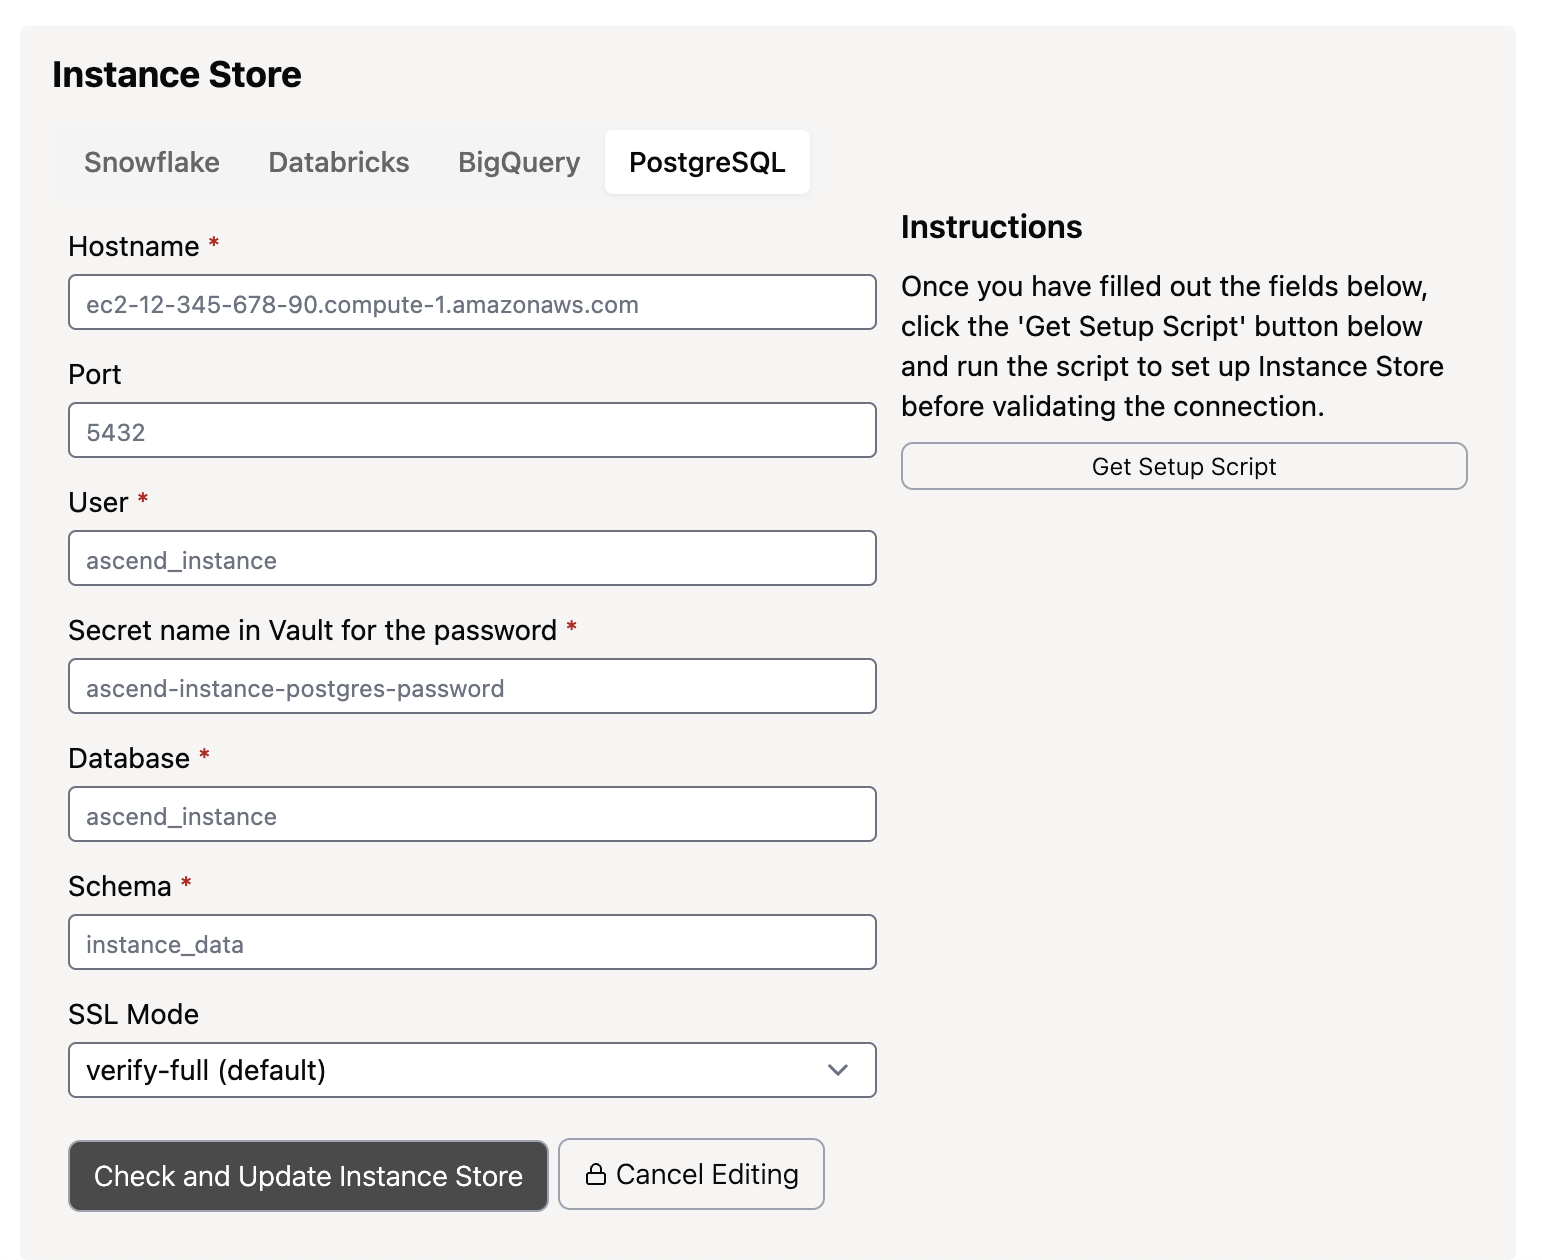Screen dimensions: 1542x1260
Task: Click the Hostname label
Action: [134, 246]
